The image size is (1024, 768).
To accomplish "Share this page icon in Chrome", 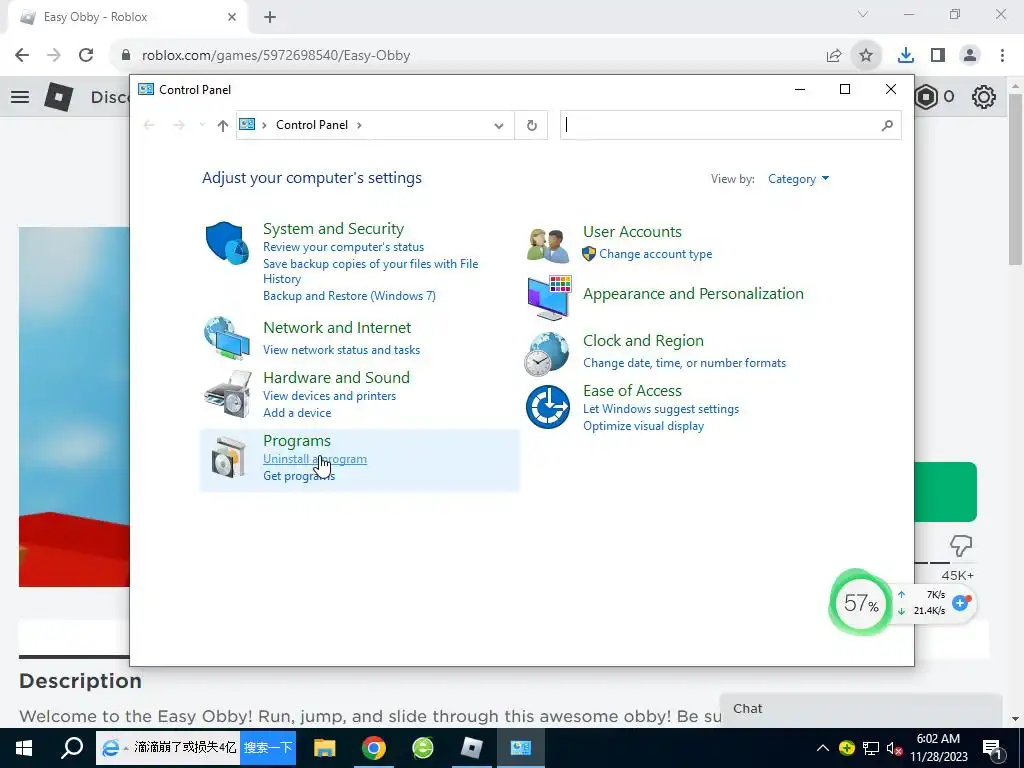I will (x=834, y=56).
